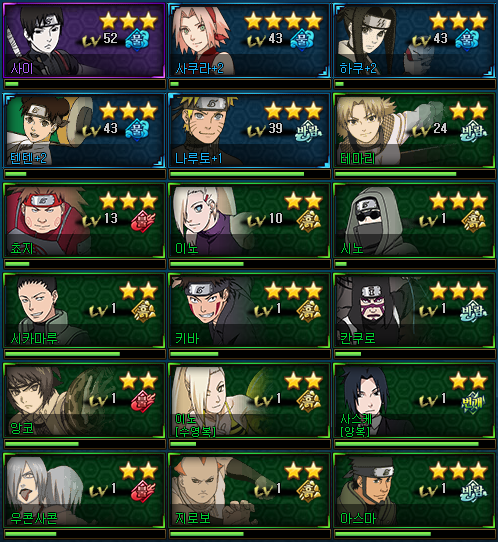Click the lightning element icon on 사스케 [양복]

pos(473,402)
